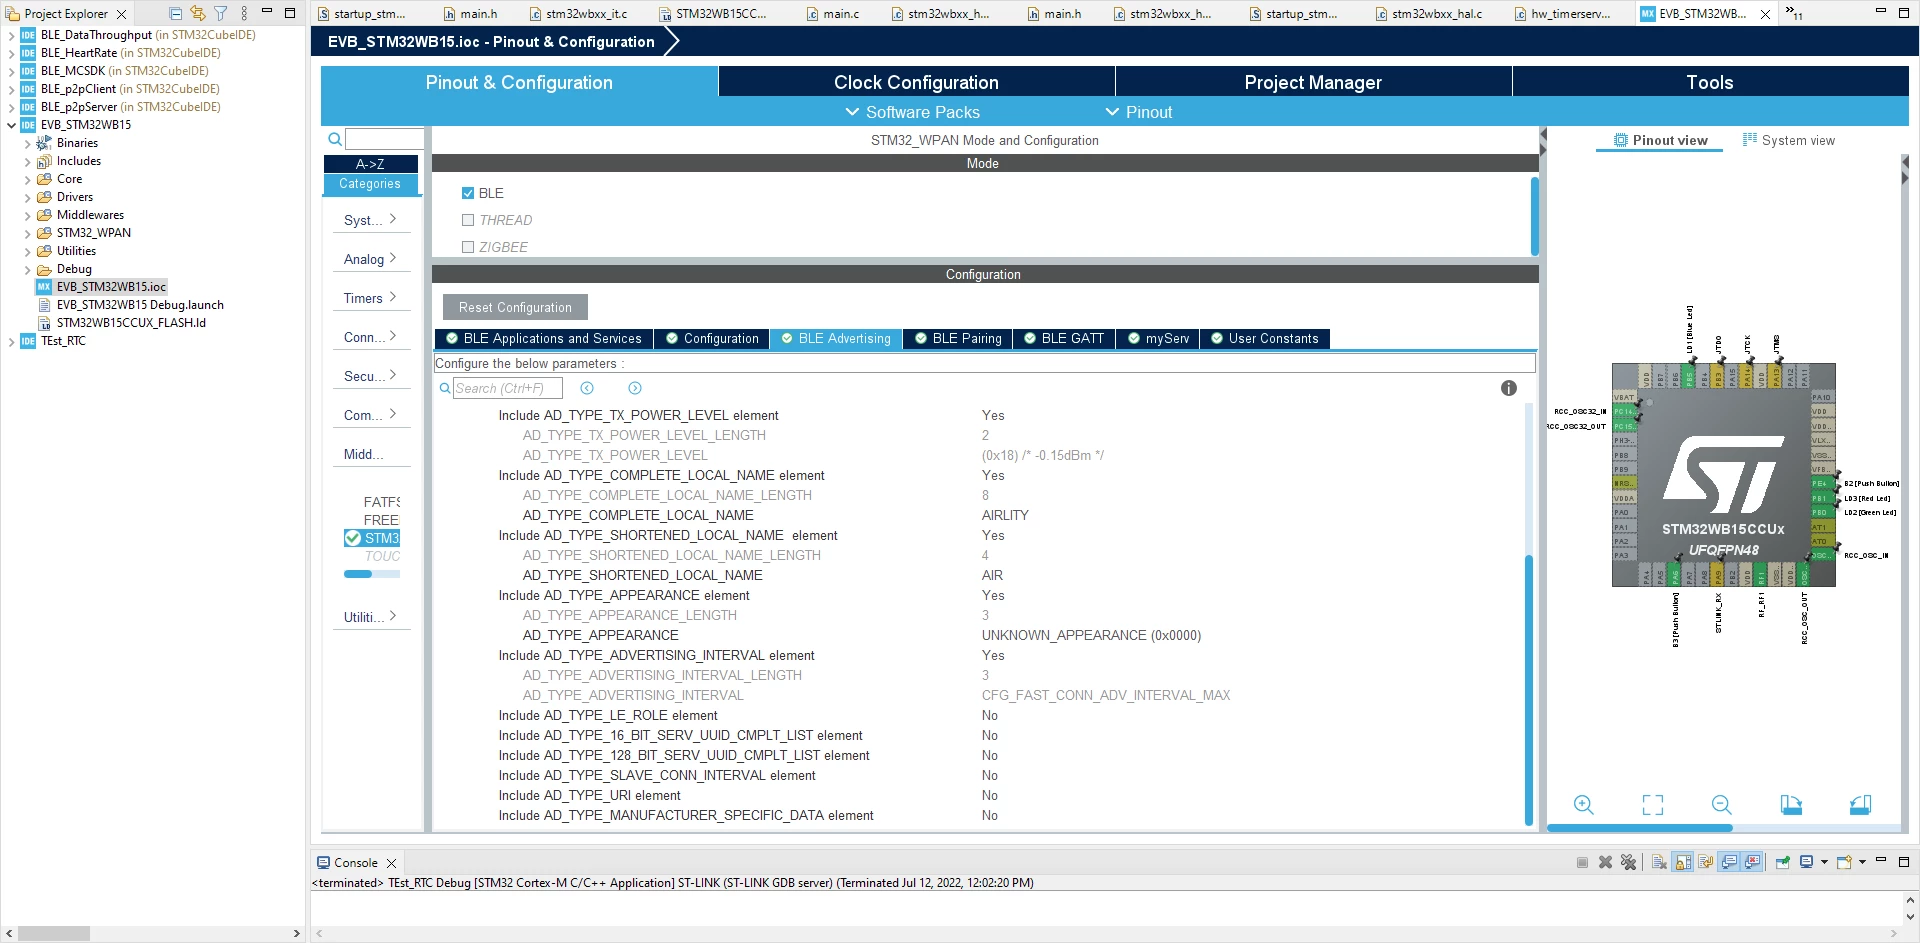This screenshot has width=1920, height=943.
Task: Collapse the EVB_STM32WB15 project
Action: click(11, 125)
